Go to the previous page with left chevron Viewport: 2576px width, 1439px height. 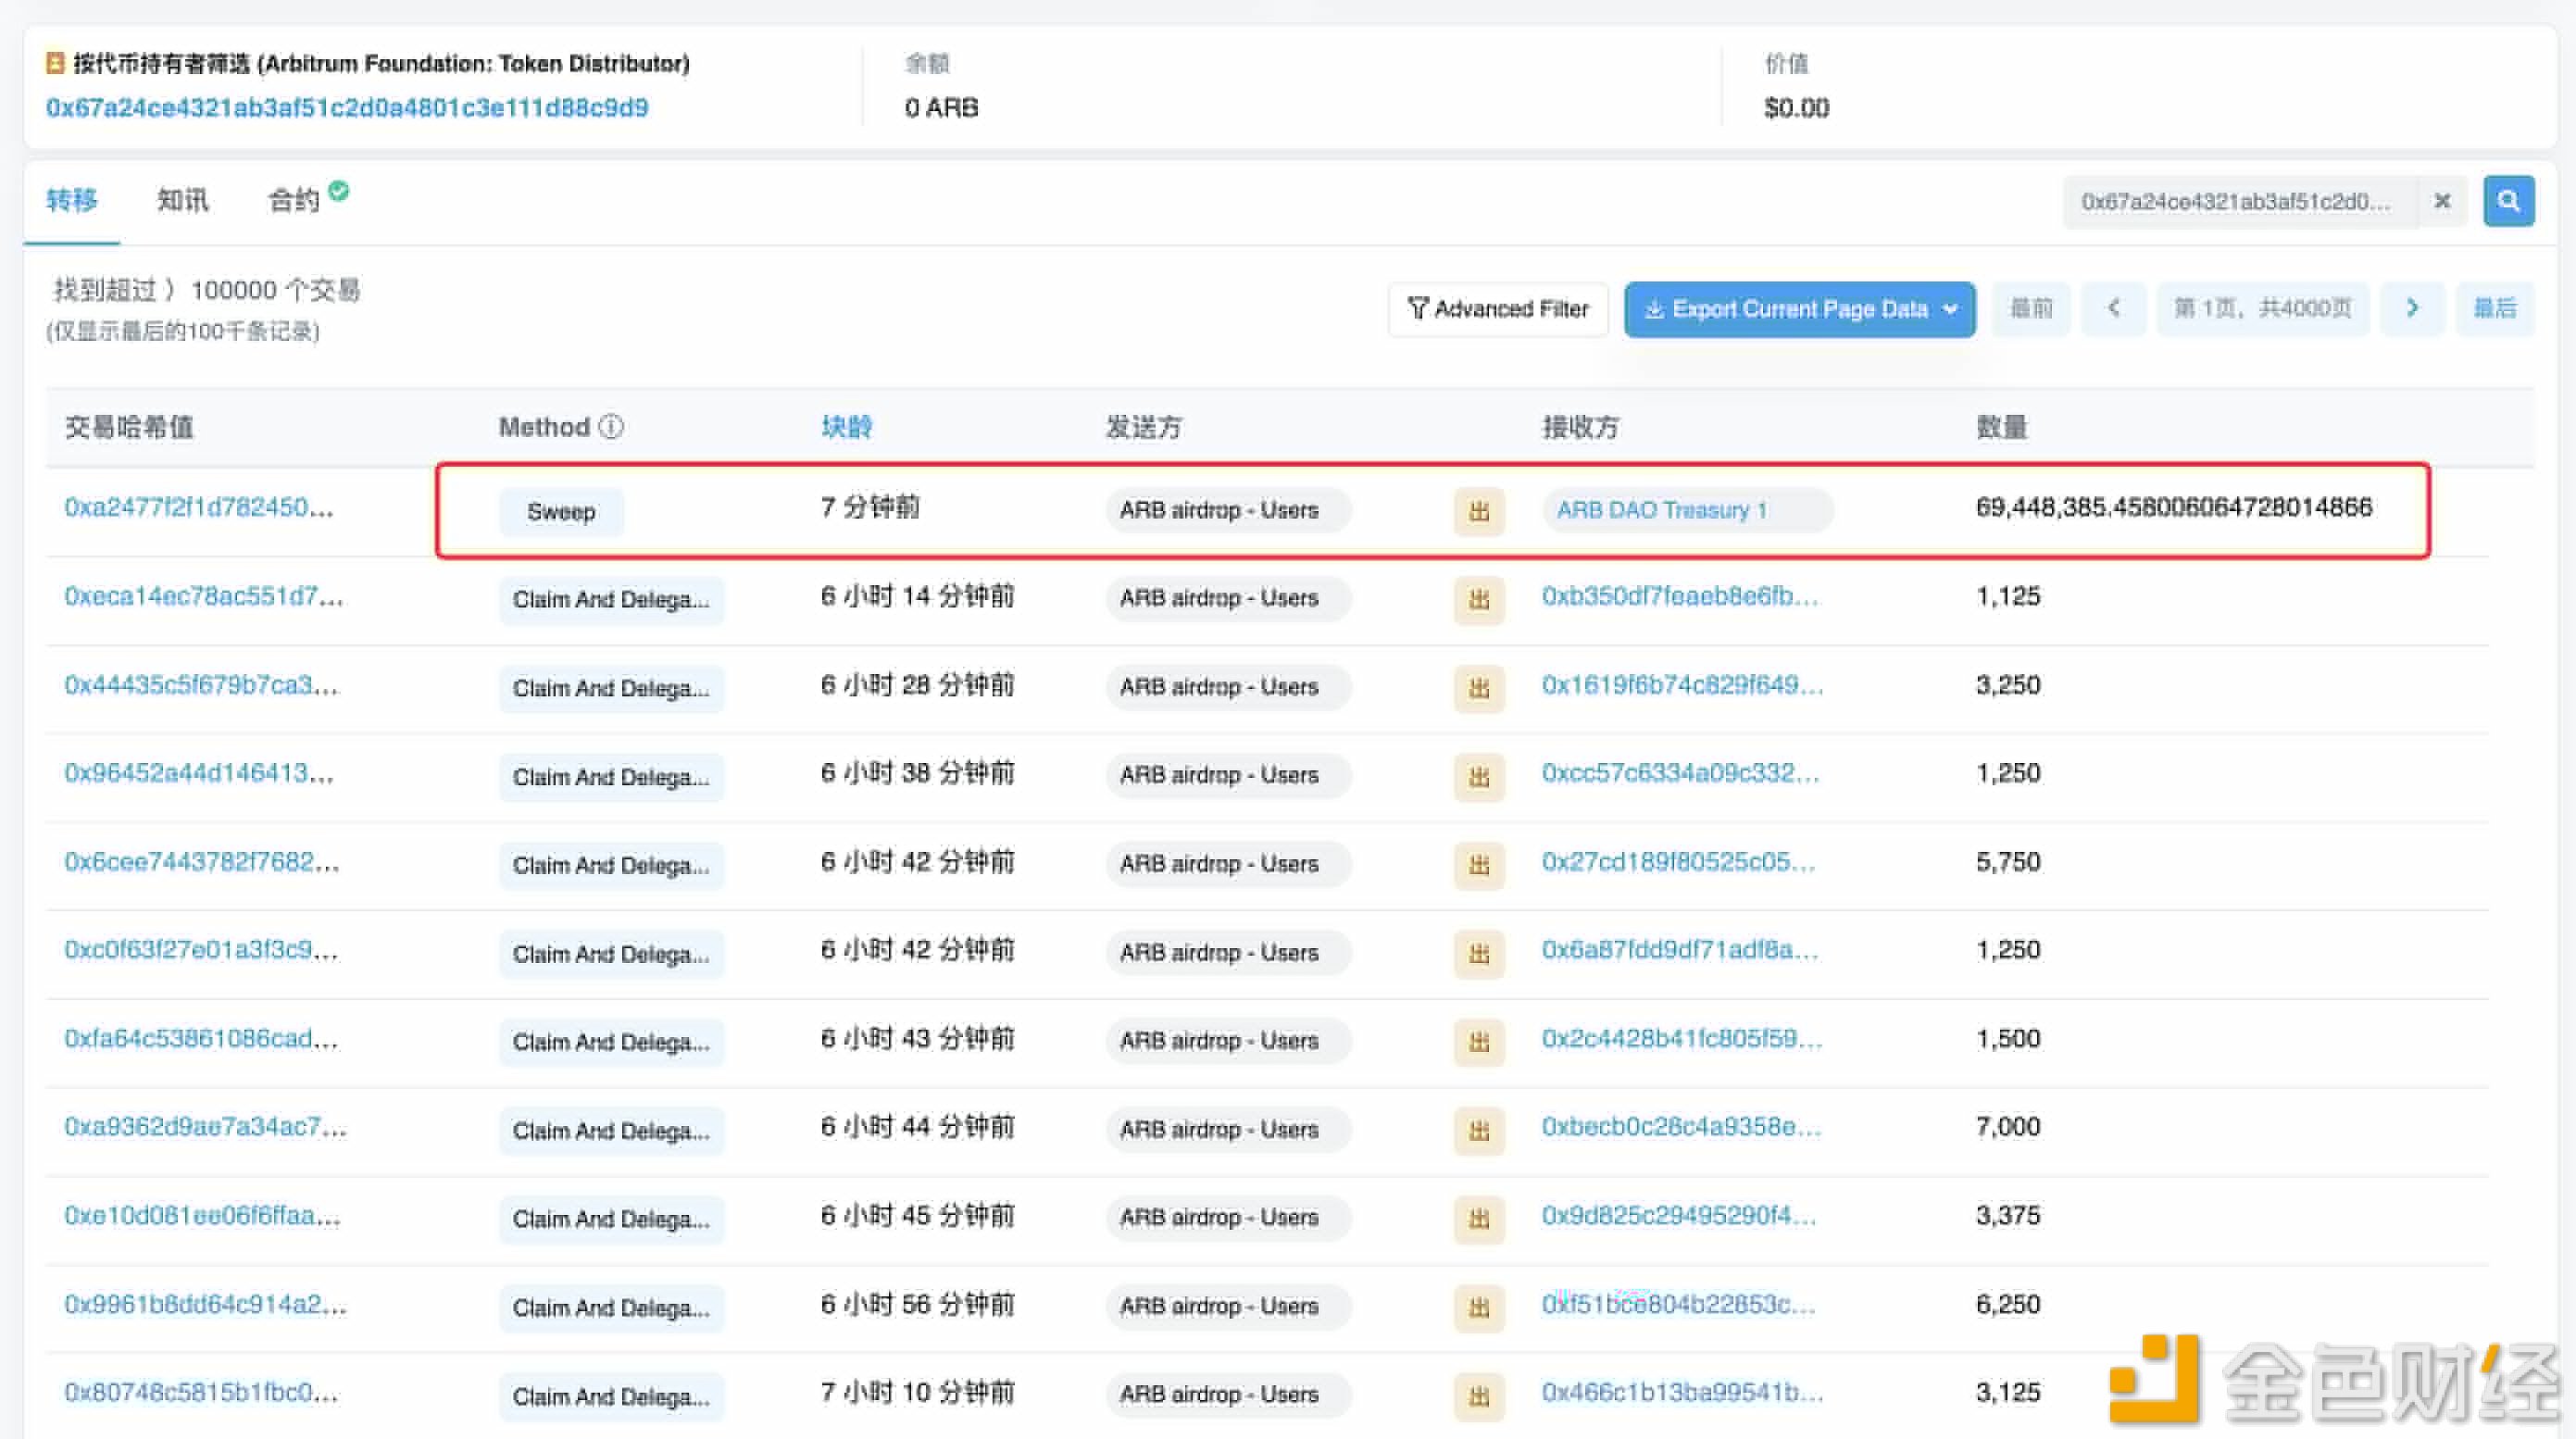point(2113,308)
